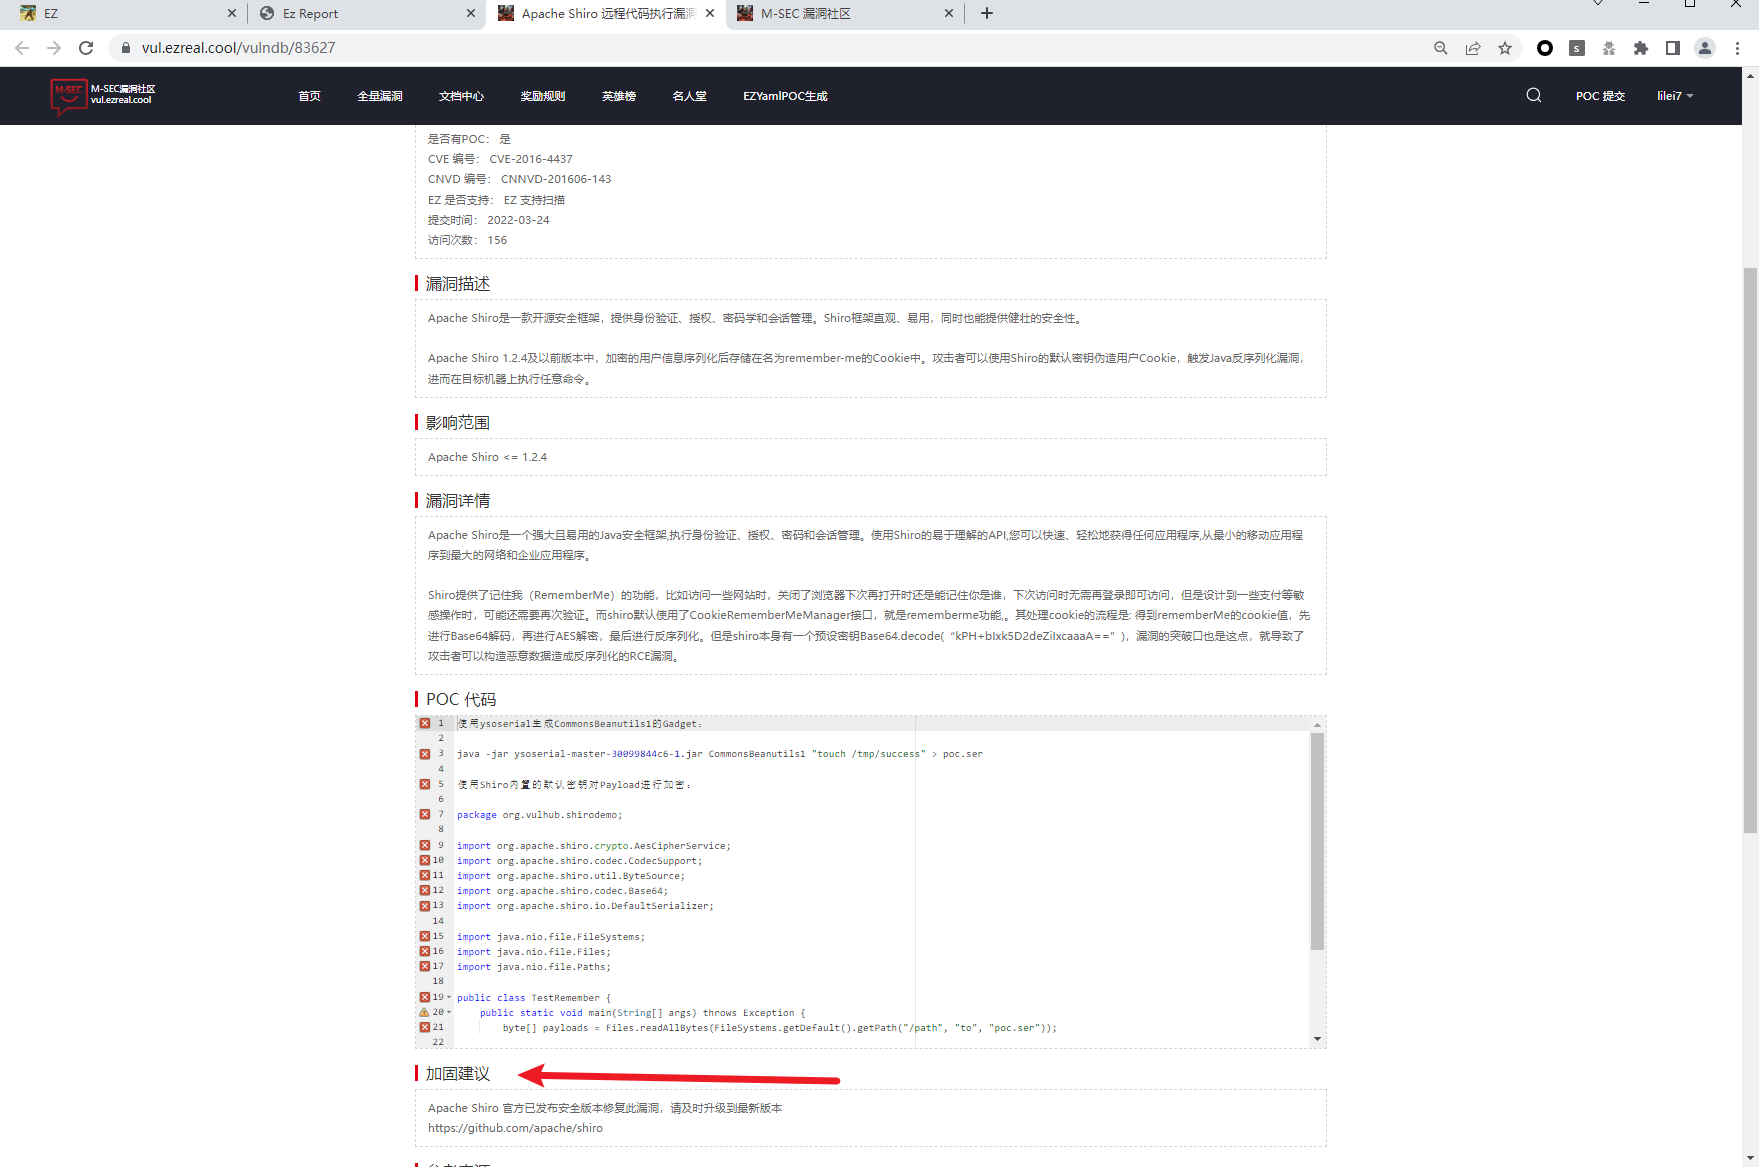
Task: Click the 漏洞详情 section heading
Action: (458, 501)
